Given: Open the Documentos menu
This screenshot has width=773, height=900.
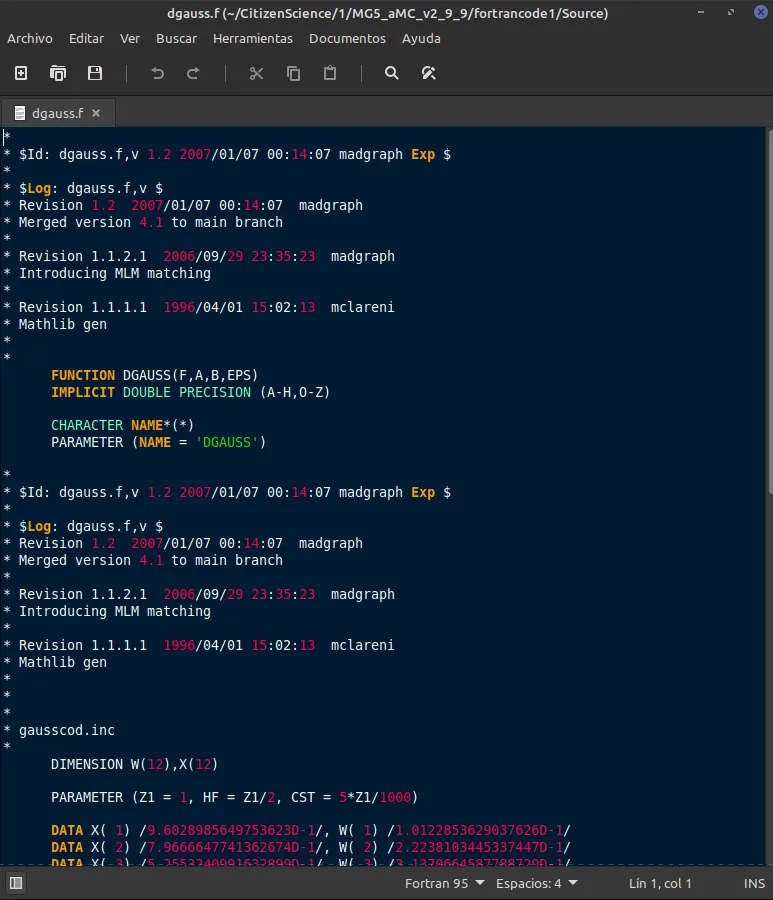Looking at the screenshot, I should pyautogui.click(x=347, y=38).
